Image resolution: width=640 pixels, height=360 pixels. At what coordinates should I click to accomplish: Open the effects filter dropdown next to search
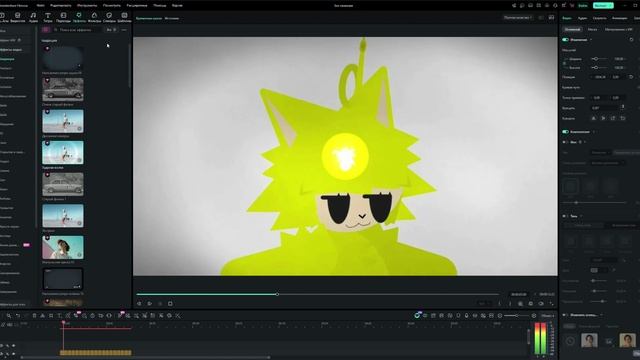111,30
